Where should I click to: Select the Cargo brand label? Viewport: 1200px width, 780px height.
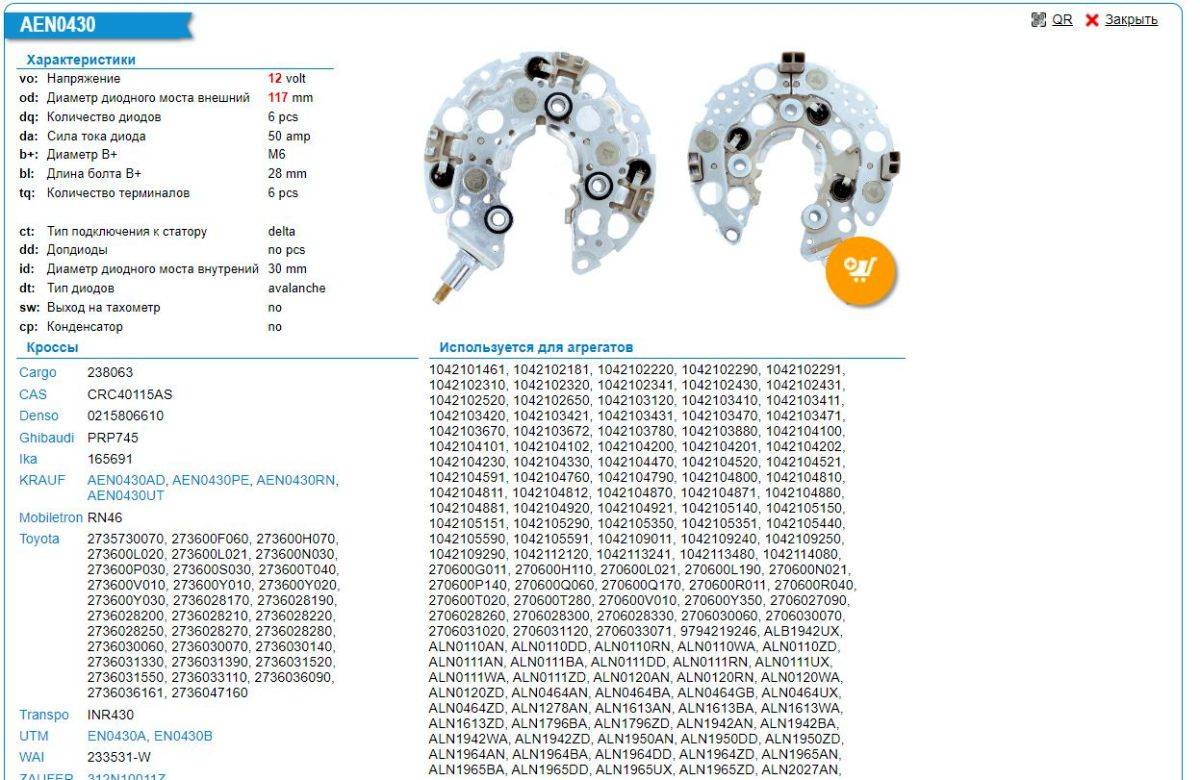pyautogui.click(x=38, y=373)
